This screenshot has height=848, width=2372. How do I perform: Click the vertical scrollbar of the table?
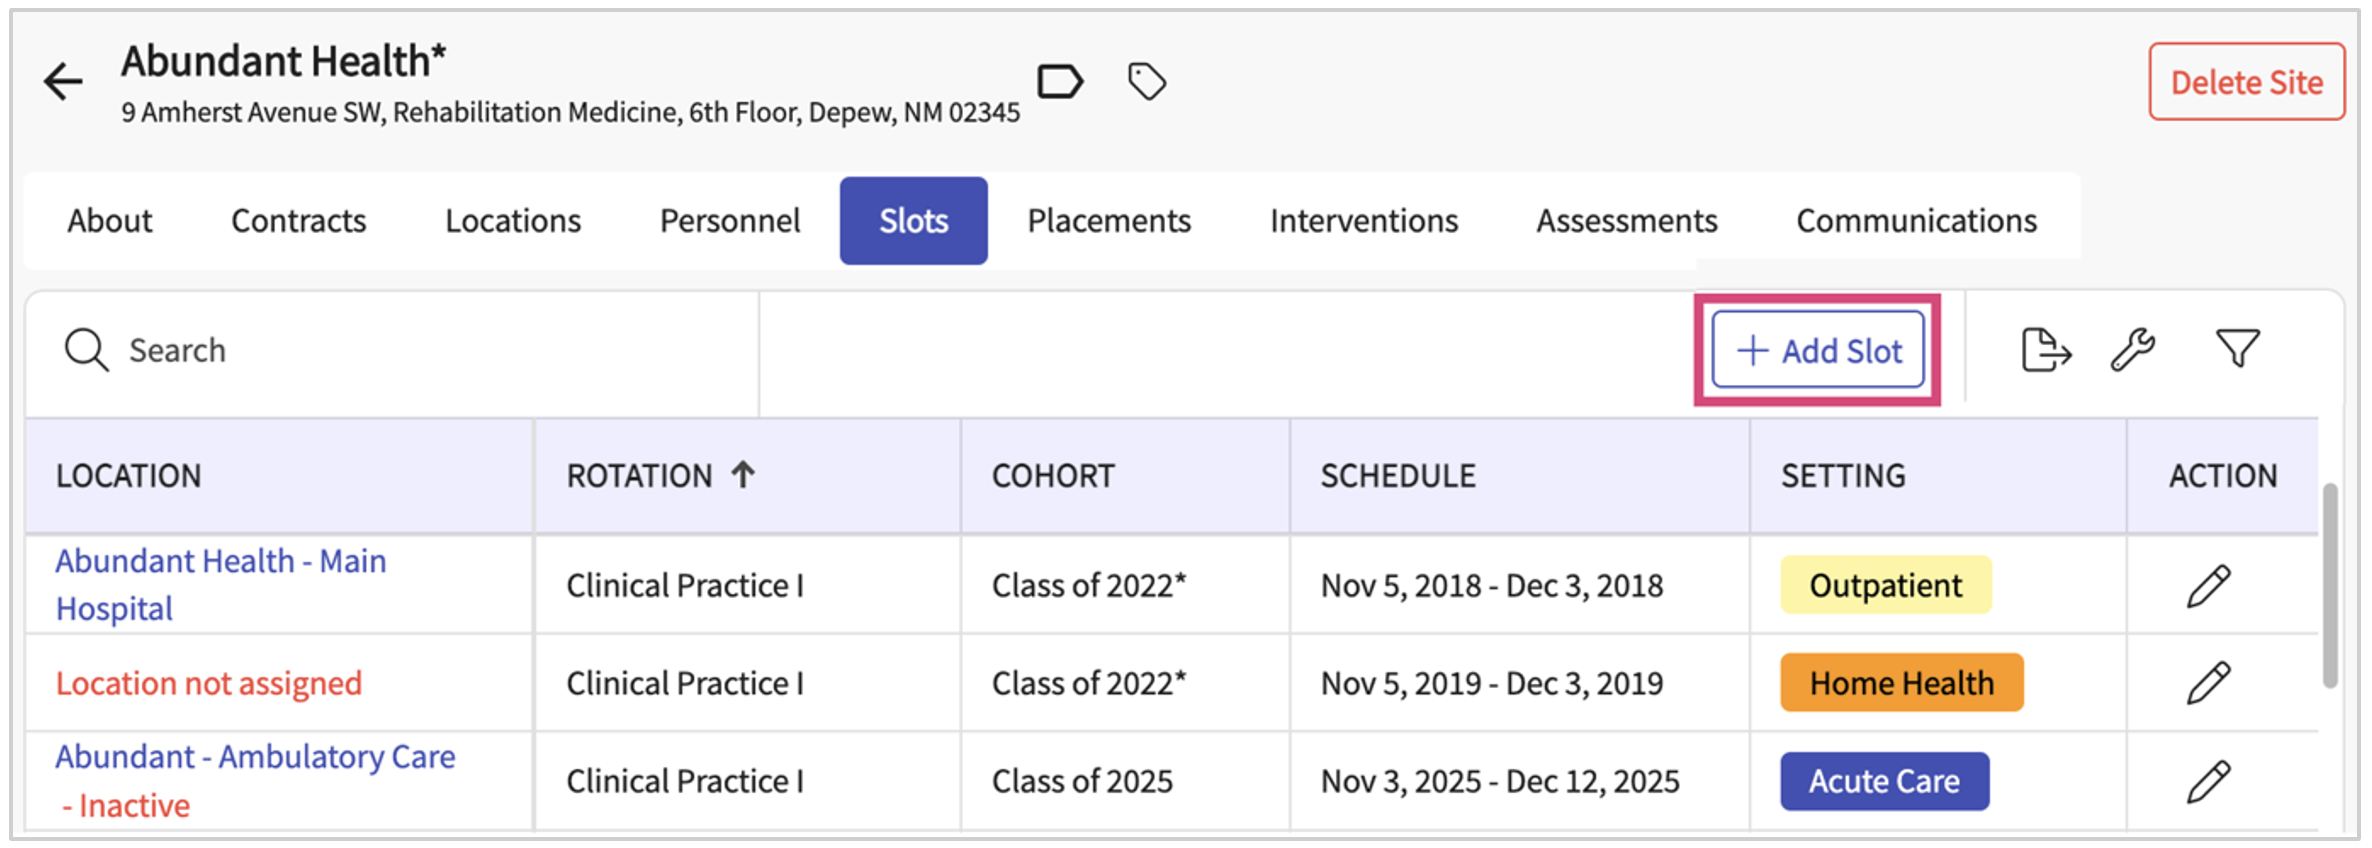tap(2330, 587)
